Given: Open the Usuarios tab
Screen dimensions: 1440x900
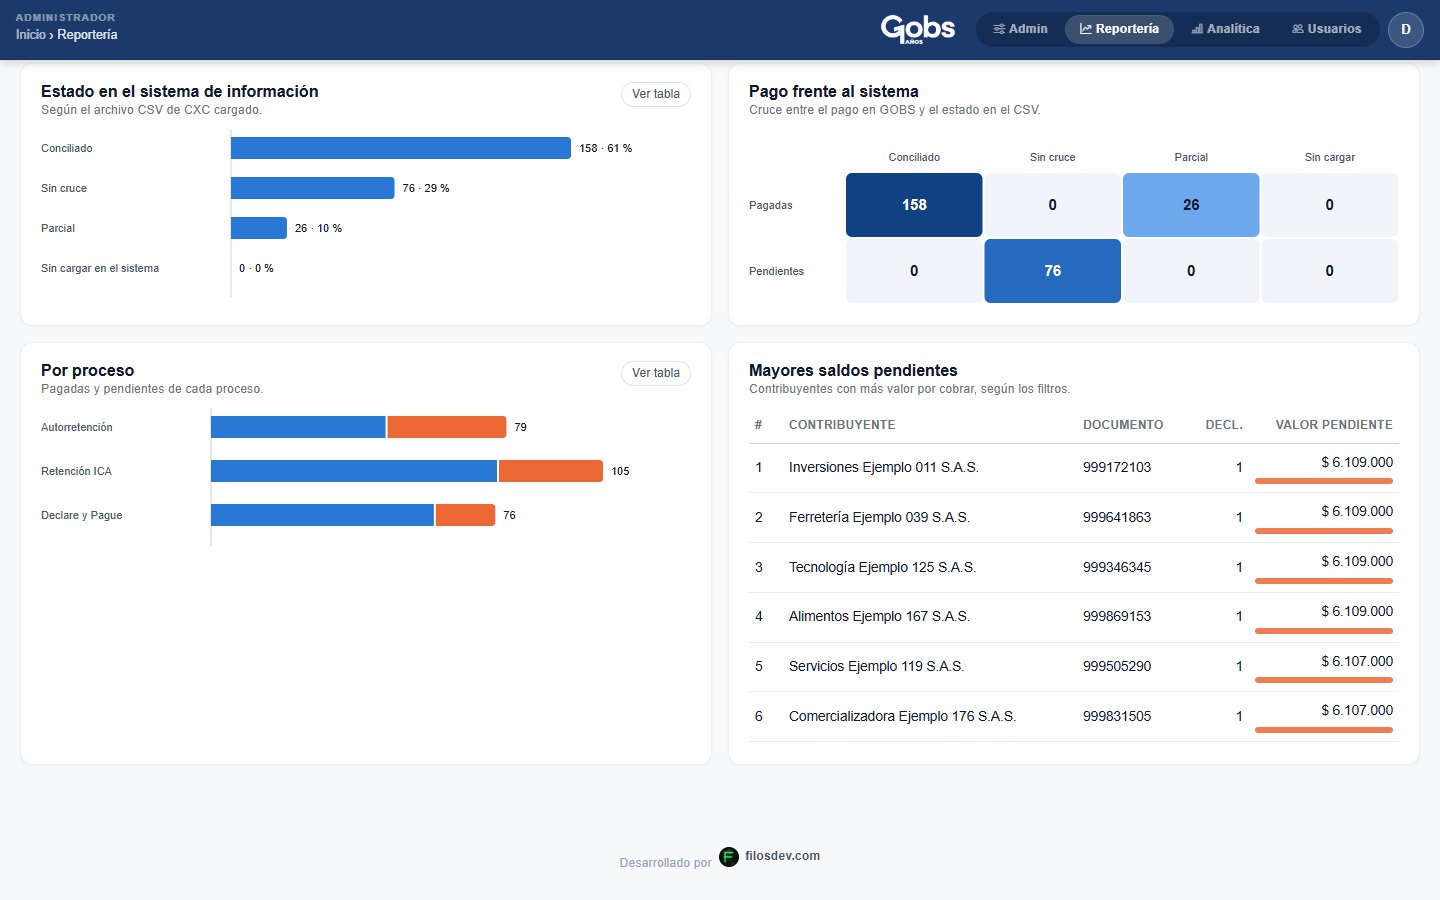Looking at the screenshot, I should click(x=1326, y=29).
